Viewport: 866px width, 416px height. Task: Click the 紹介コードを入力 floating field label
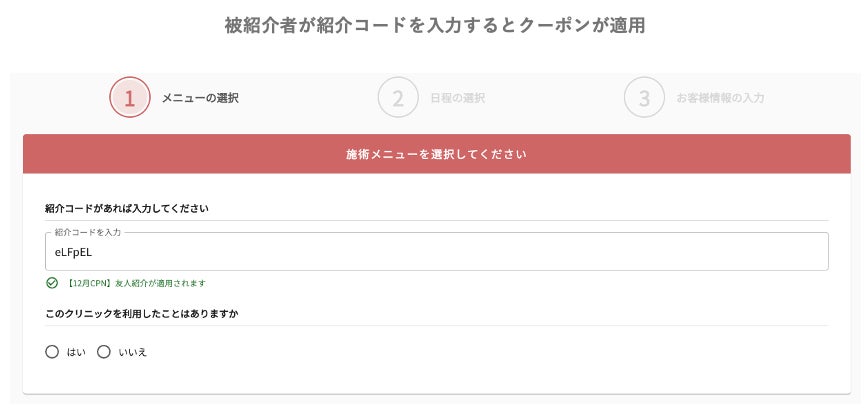pos(87,232)
